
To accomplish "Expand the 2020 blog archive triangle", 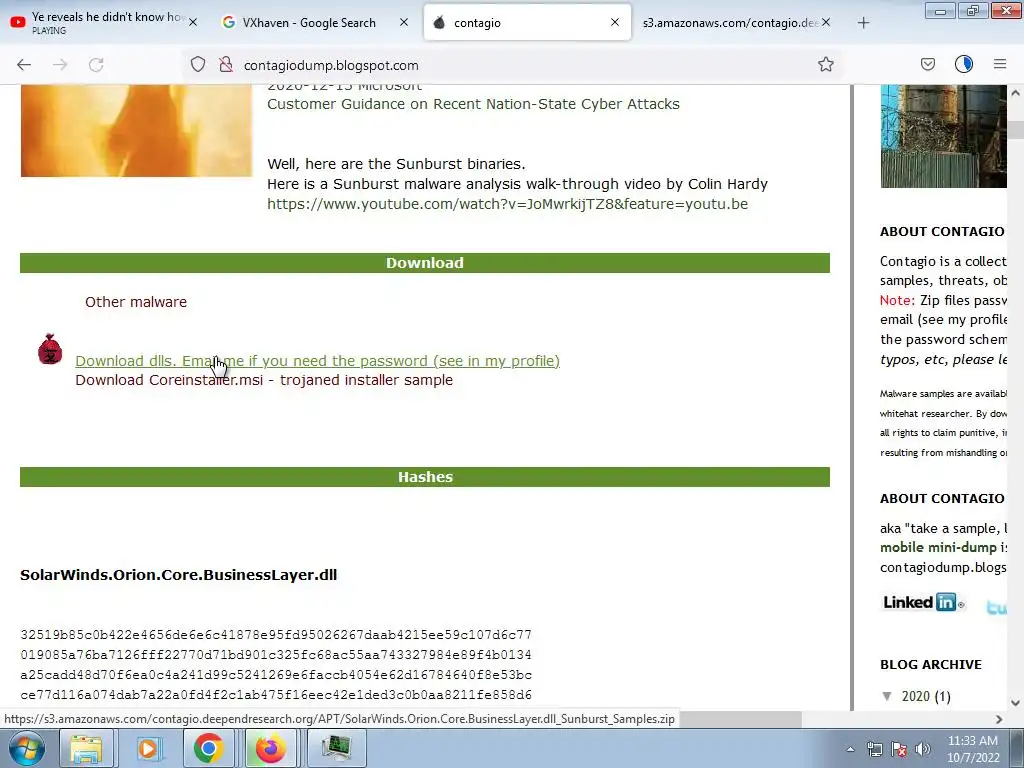I will click(x=887, y=696).
